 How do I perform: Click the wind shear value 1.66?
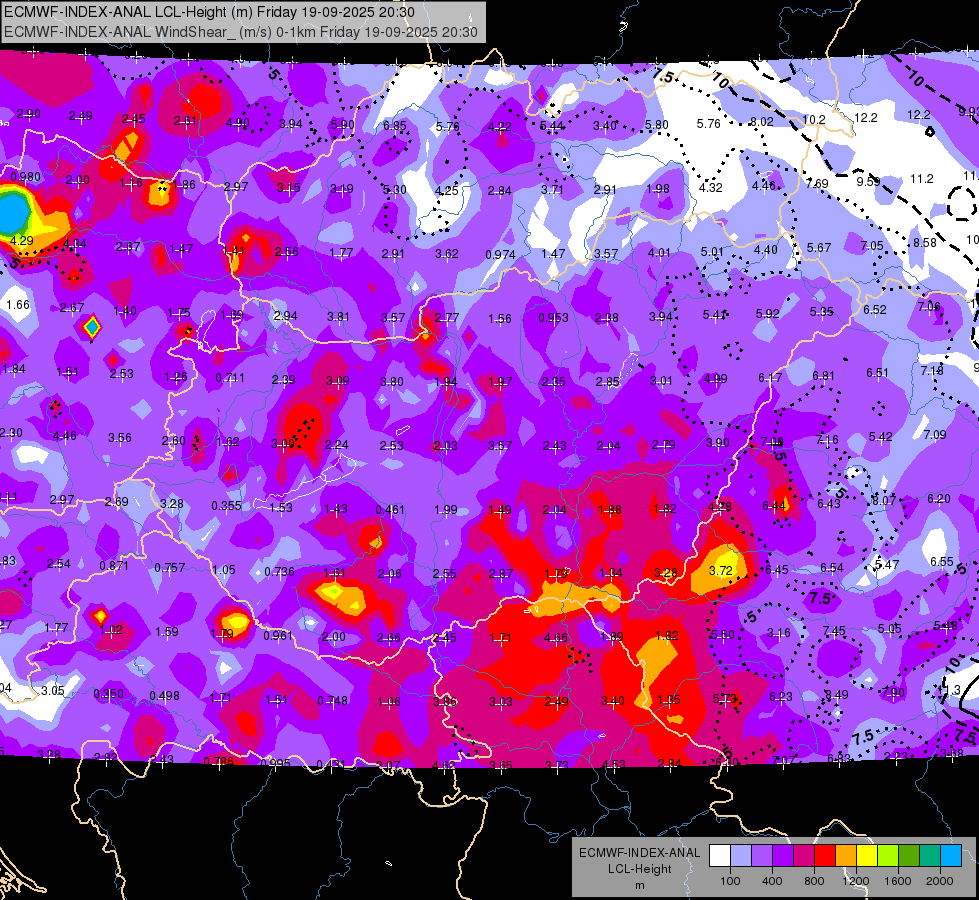click(18, 305)
